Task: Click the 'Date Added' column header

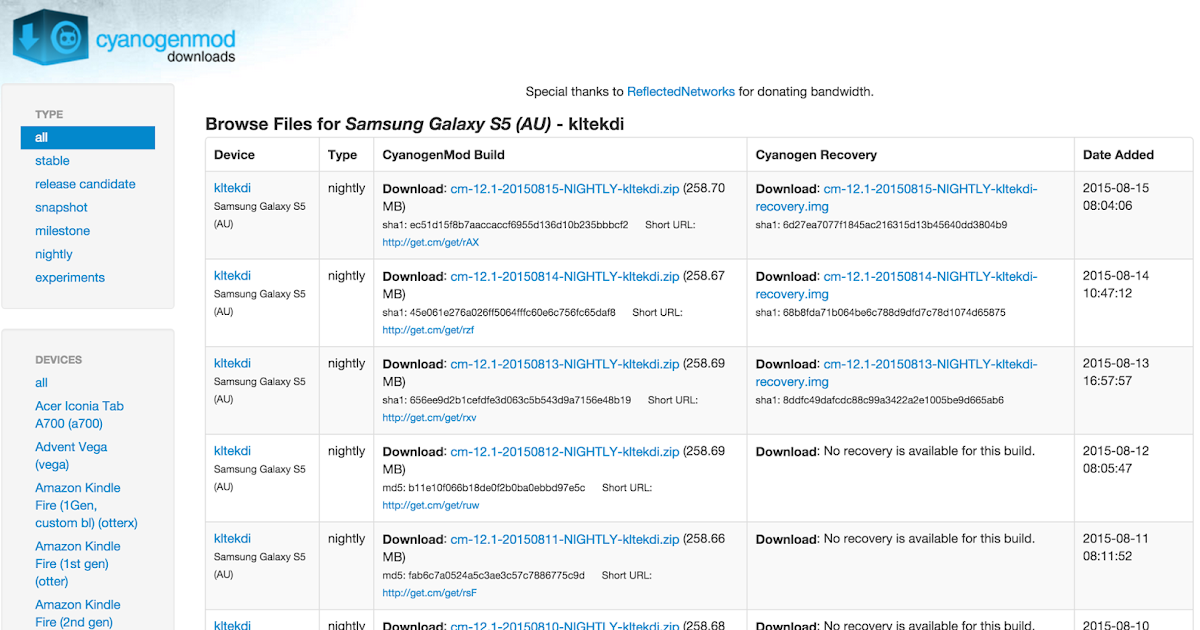Action: 1118,155
